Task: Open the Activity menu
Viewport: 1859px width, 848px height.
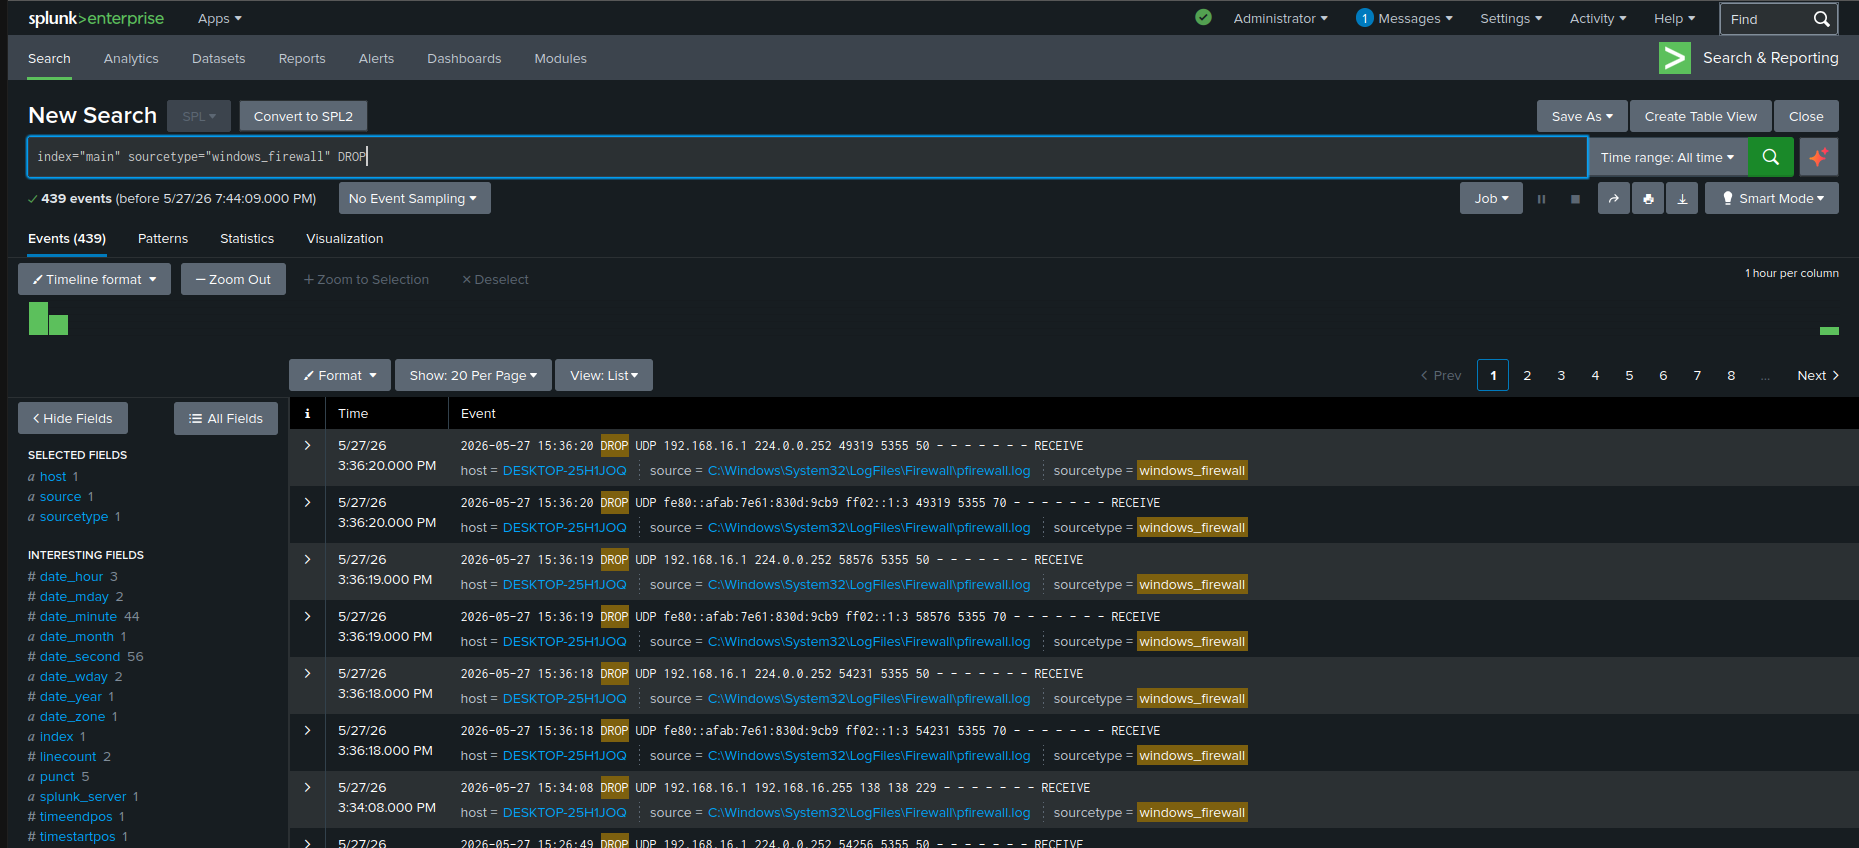Action: tap(1598, 18)
